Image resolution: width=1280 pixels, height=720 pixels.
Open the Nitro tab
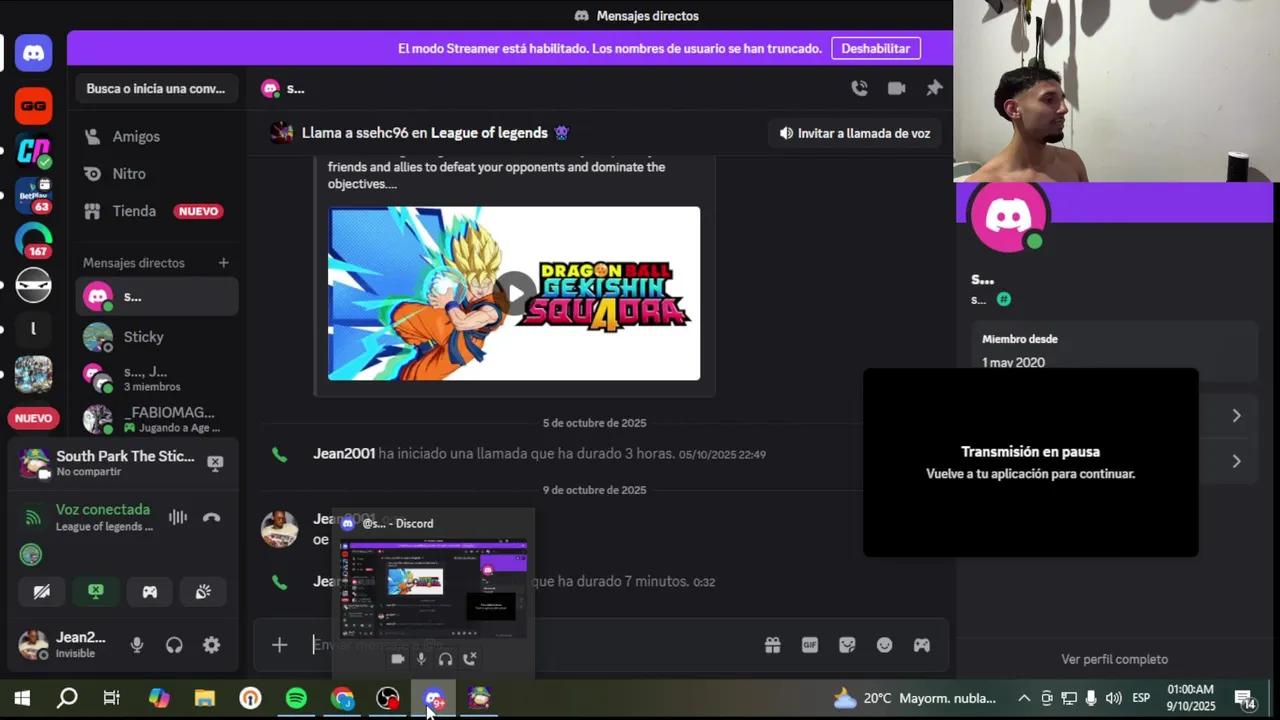pyautogui.click(x=157, y=174)
